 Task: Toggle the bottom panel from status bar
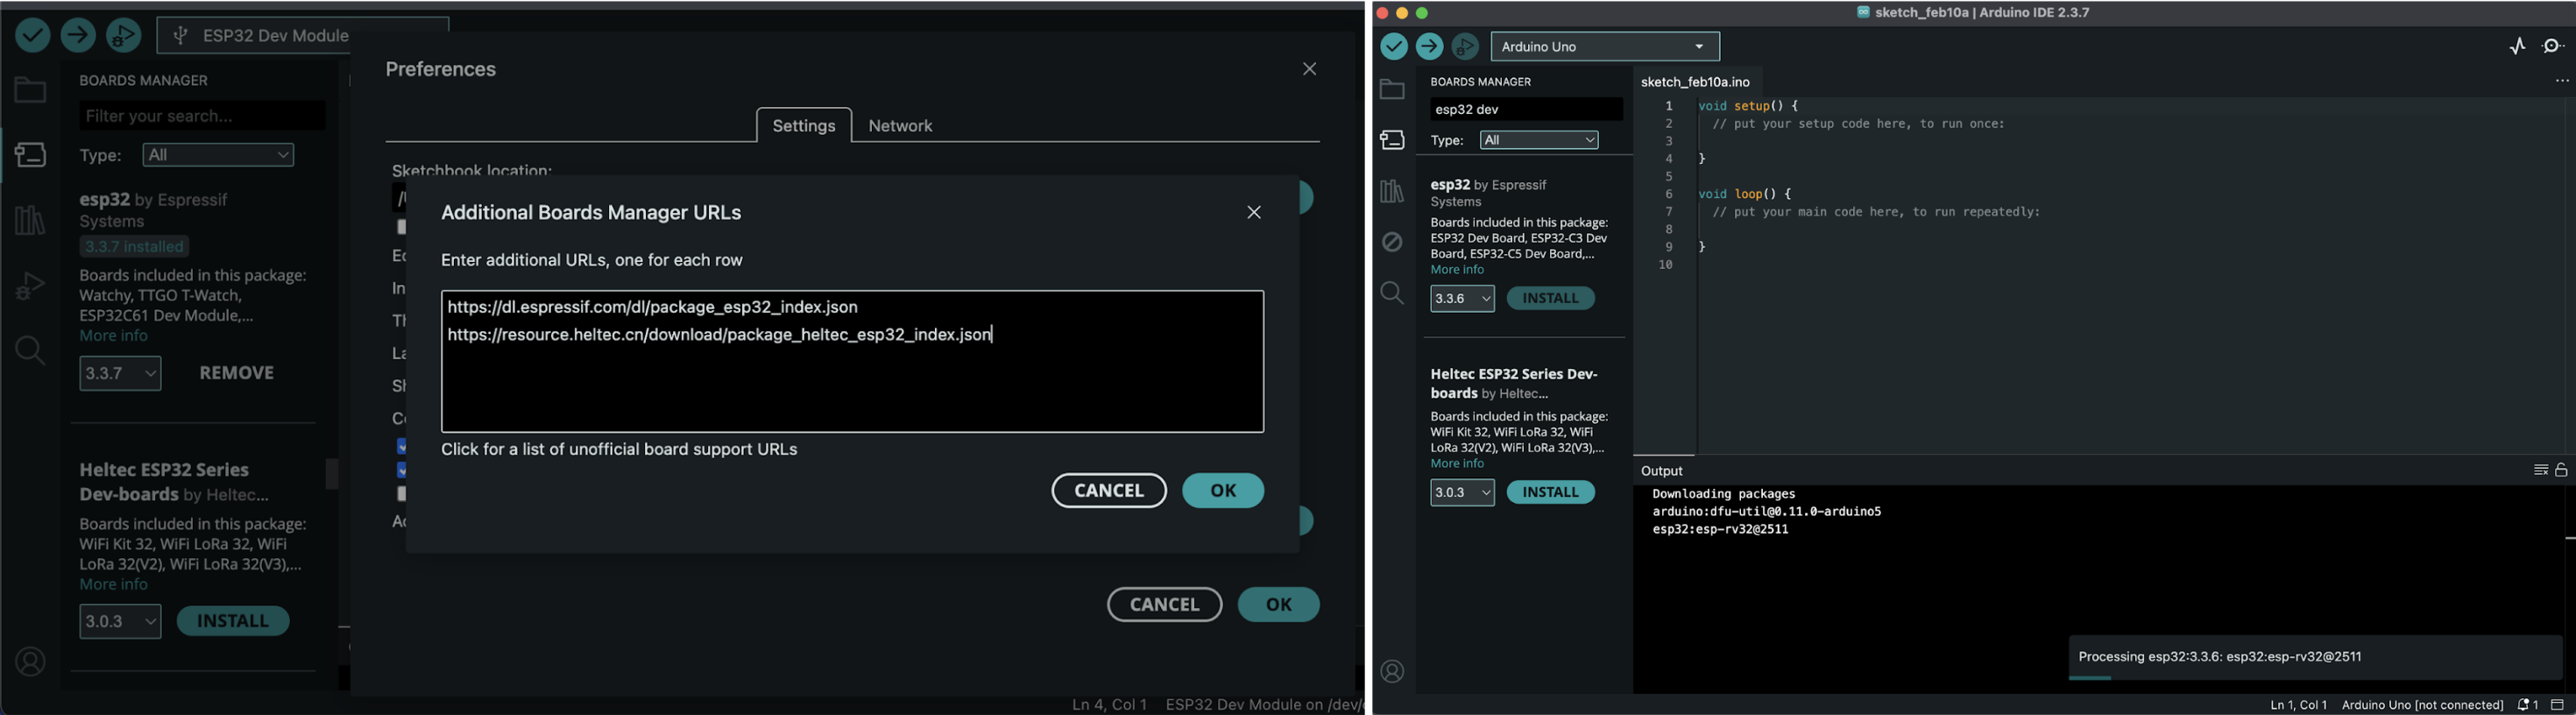coord(2558,705)
